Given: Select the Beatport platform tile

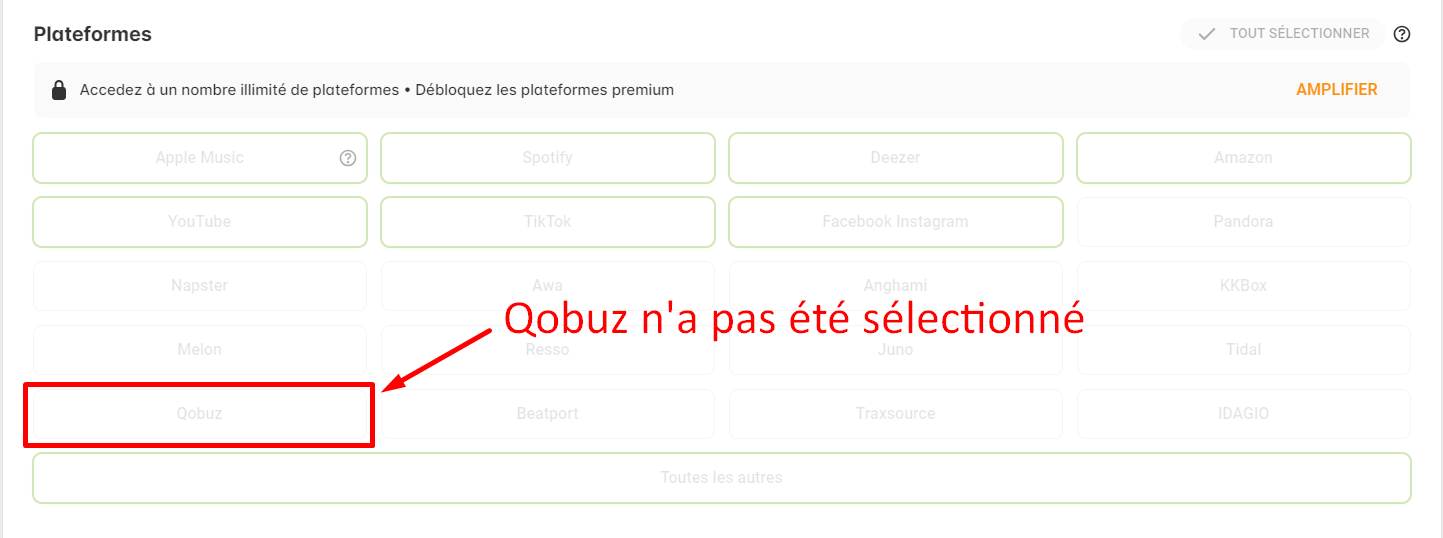Looking at the screenshot, I should click(x=548, y=414).
